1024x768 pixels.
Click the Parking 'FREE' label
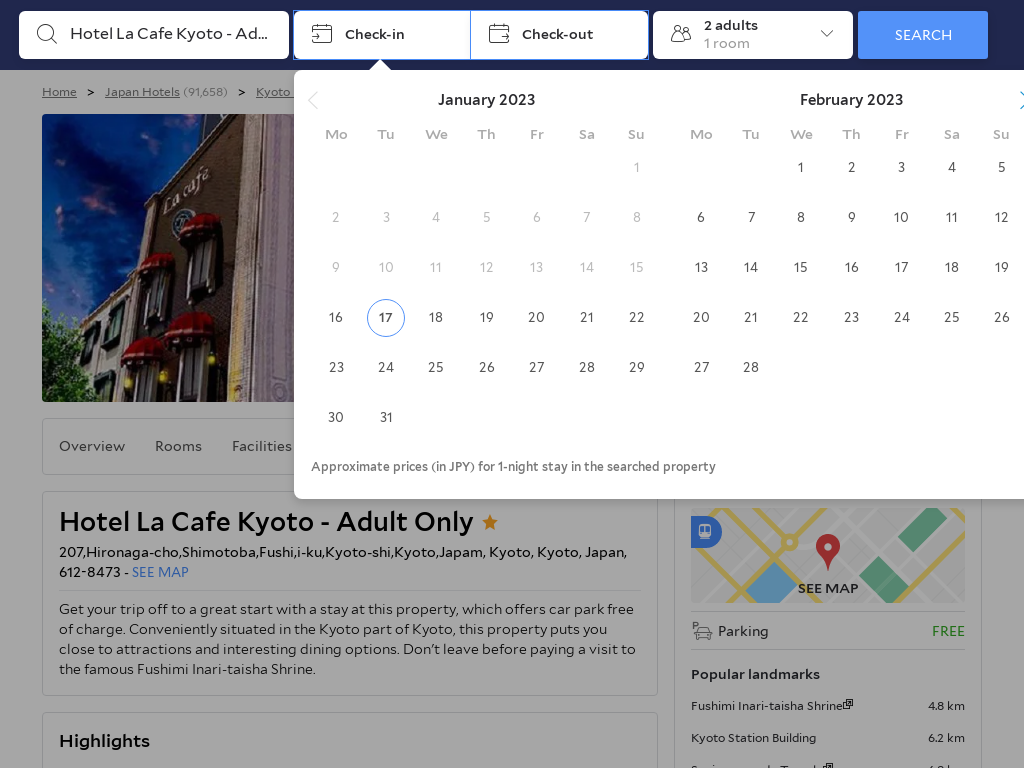[948, 632]
